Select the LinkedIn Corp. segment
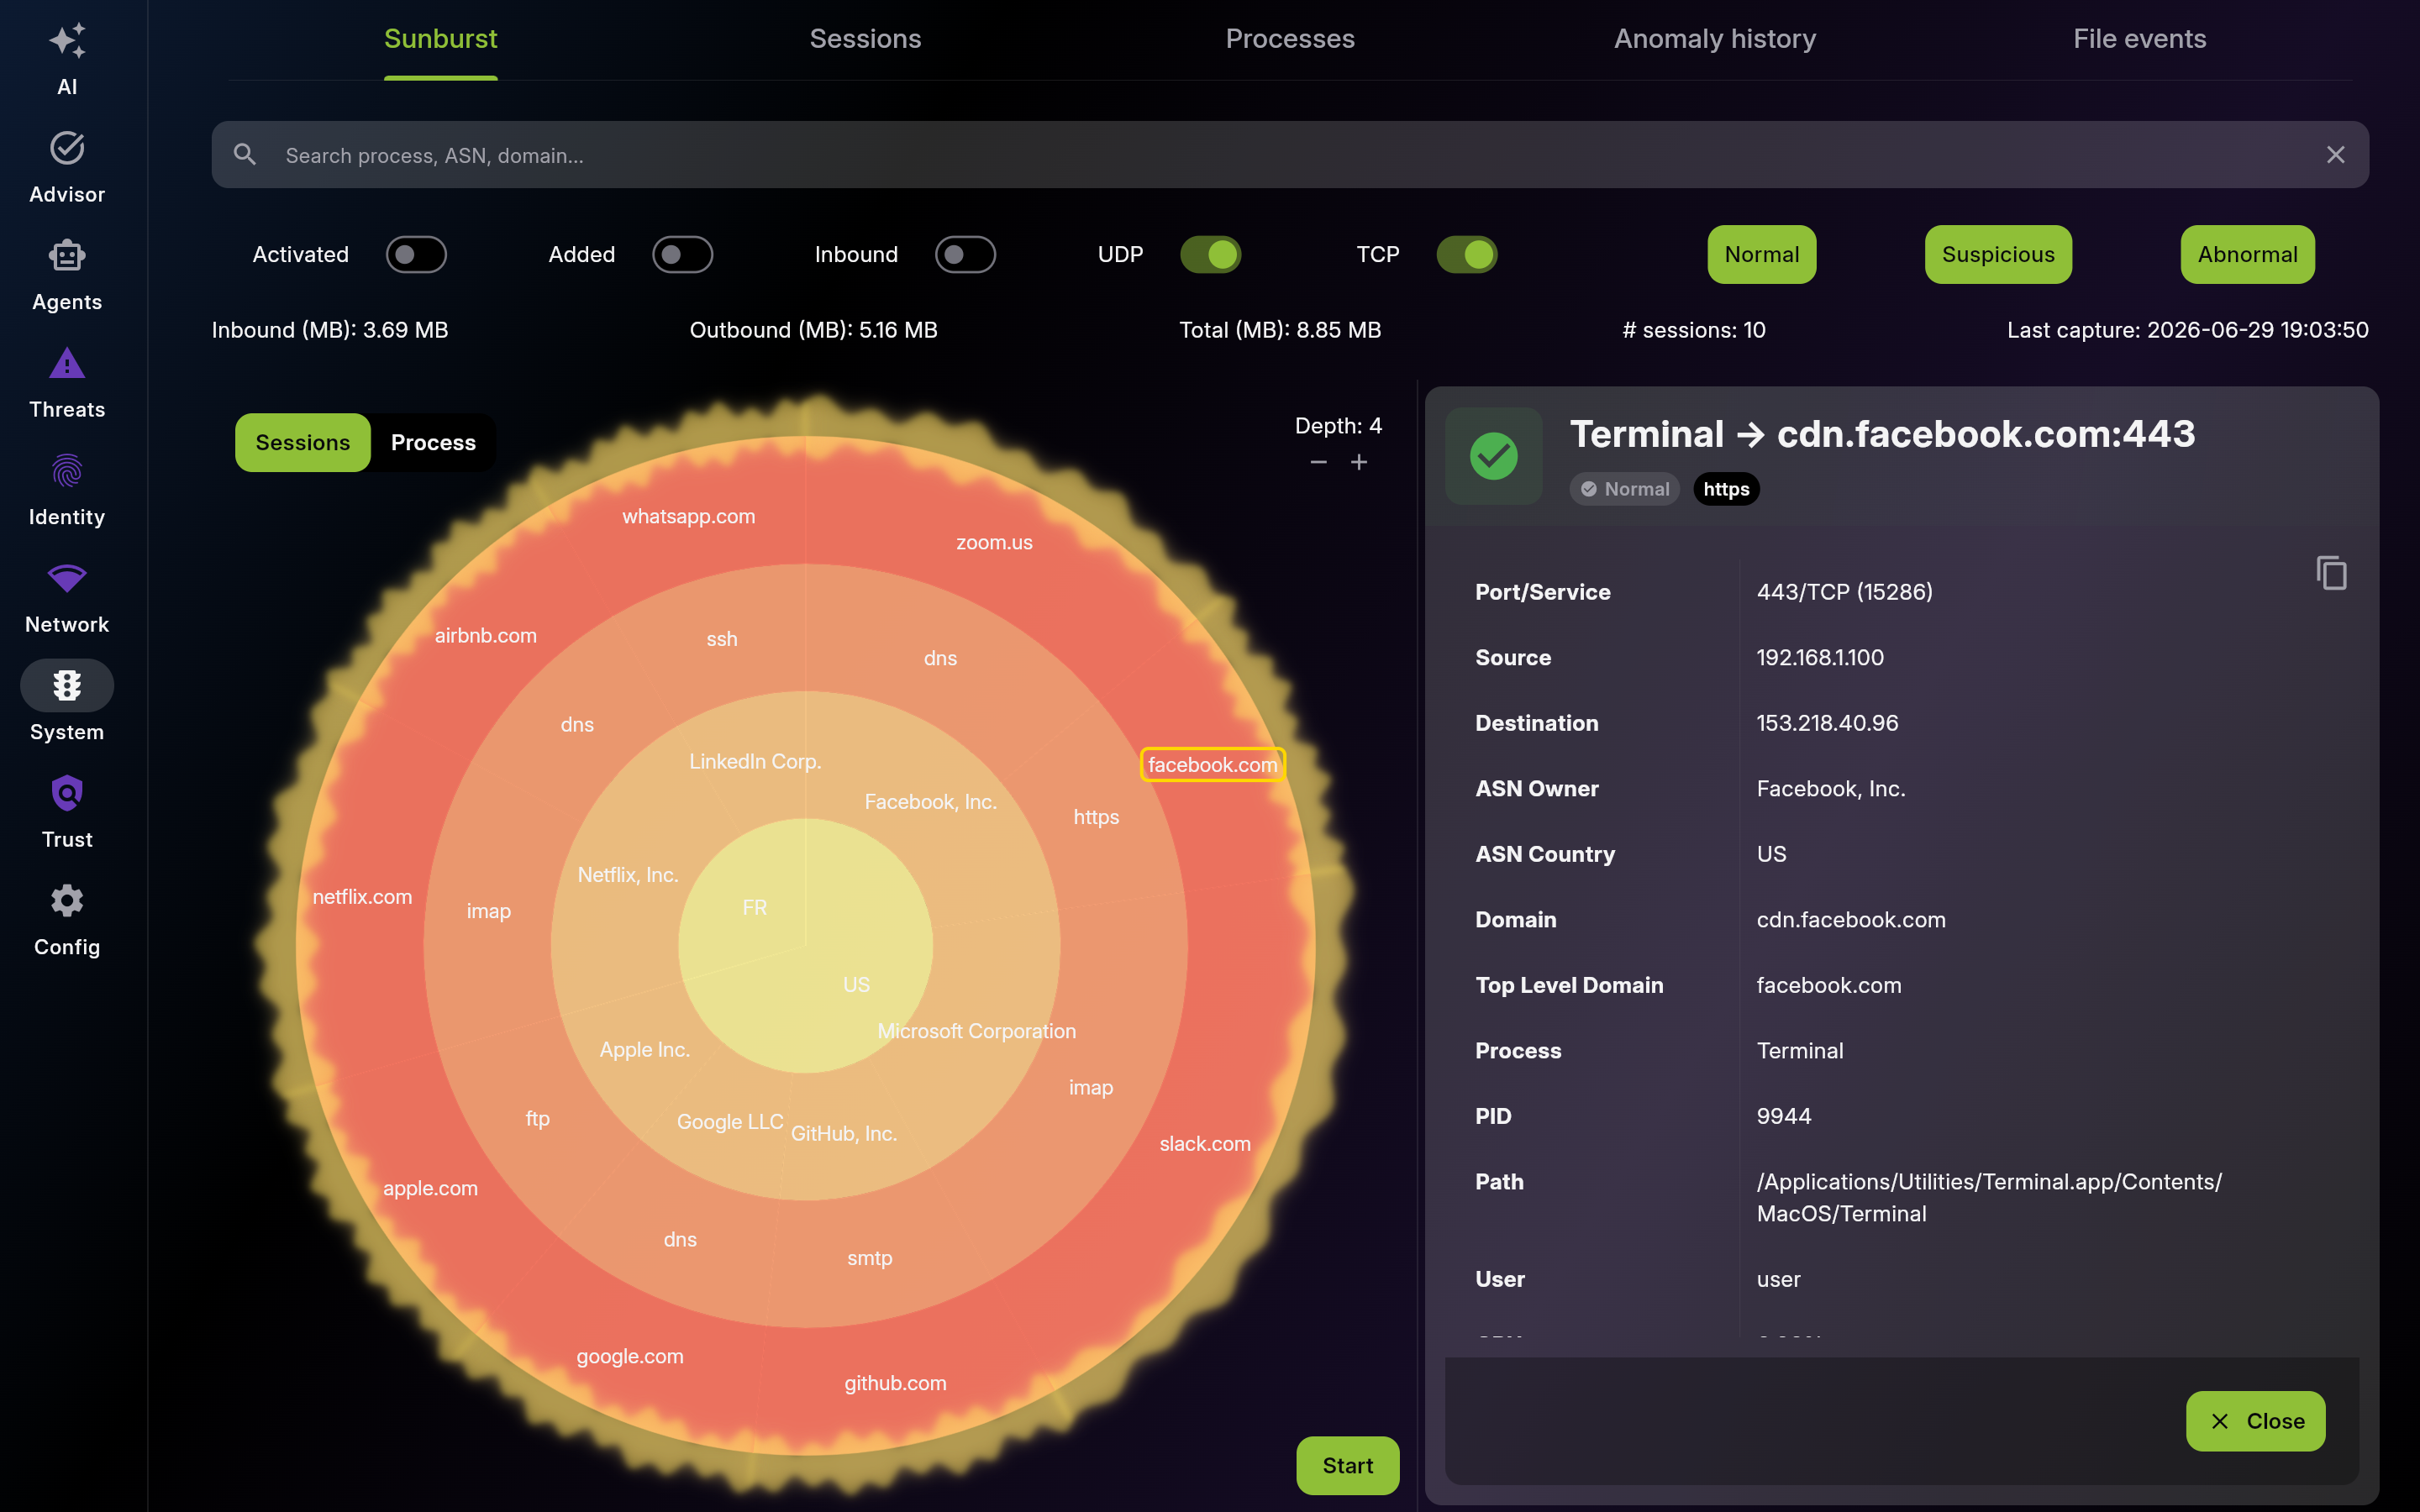Viewport: 2420px width, 1512px height. [x=755, y=761]
